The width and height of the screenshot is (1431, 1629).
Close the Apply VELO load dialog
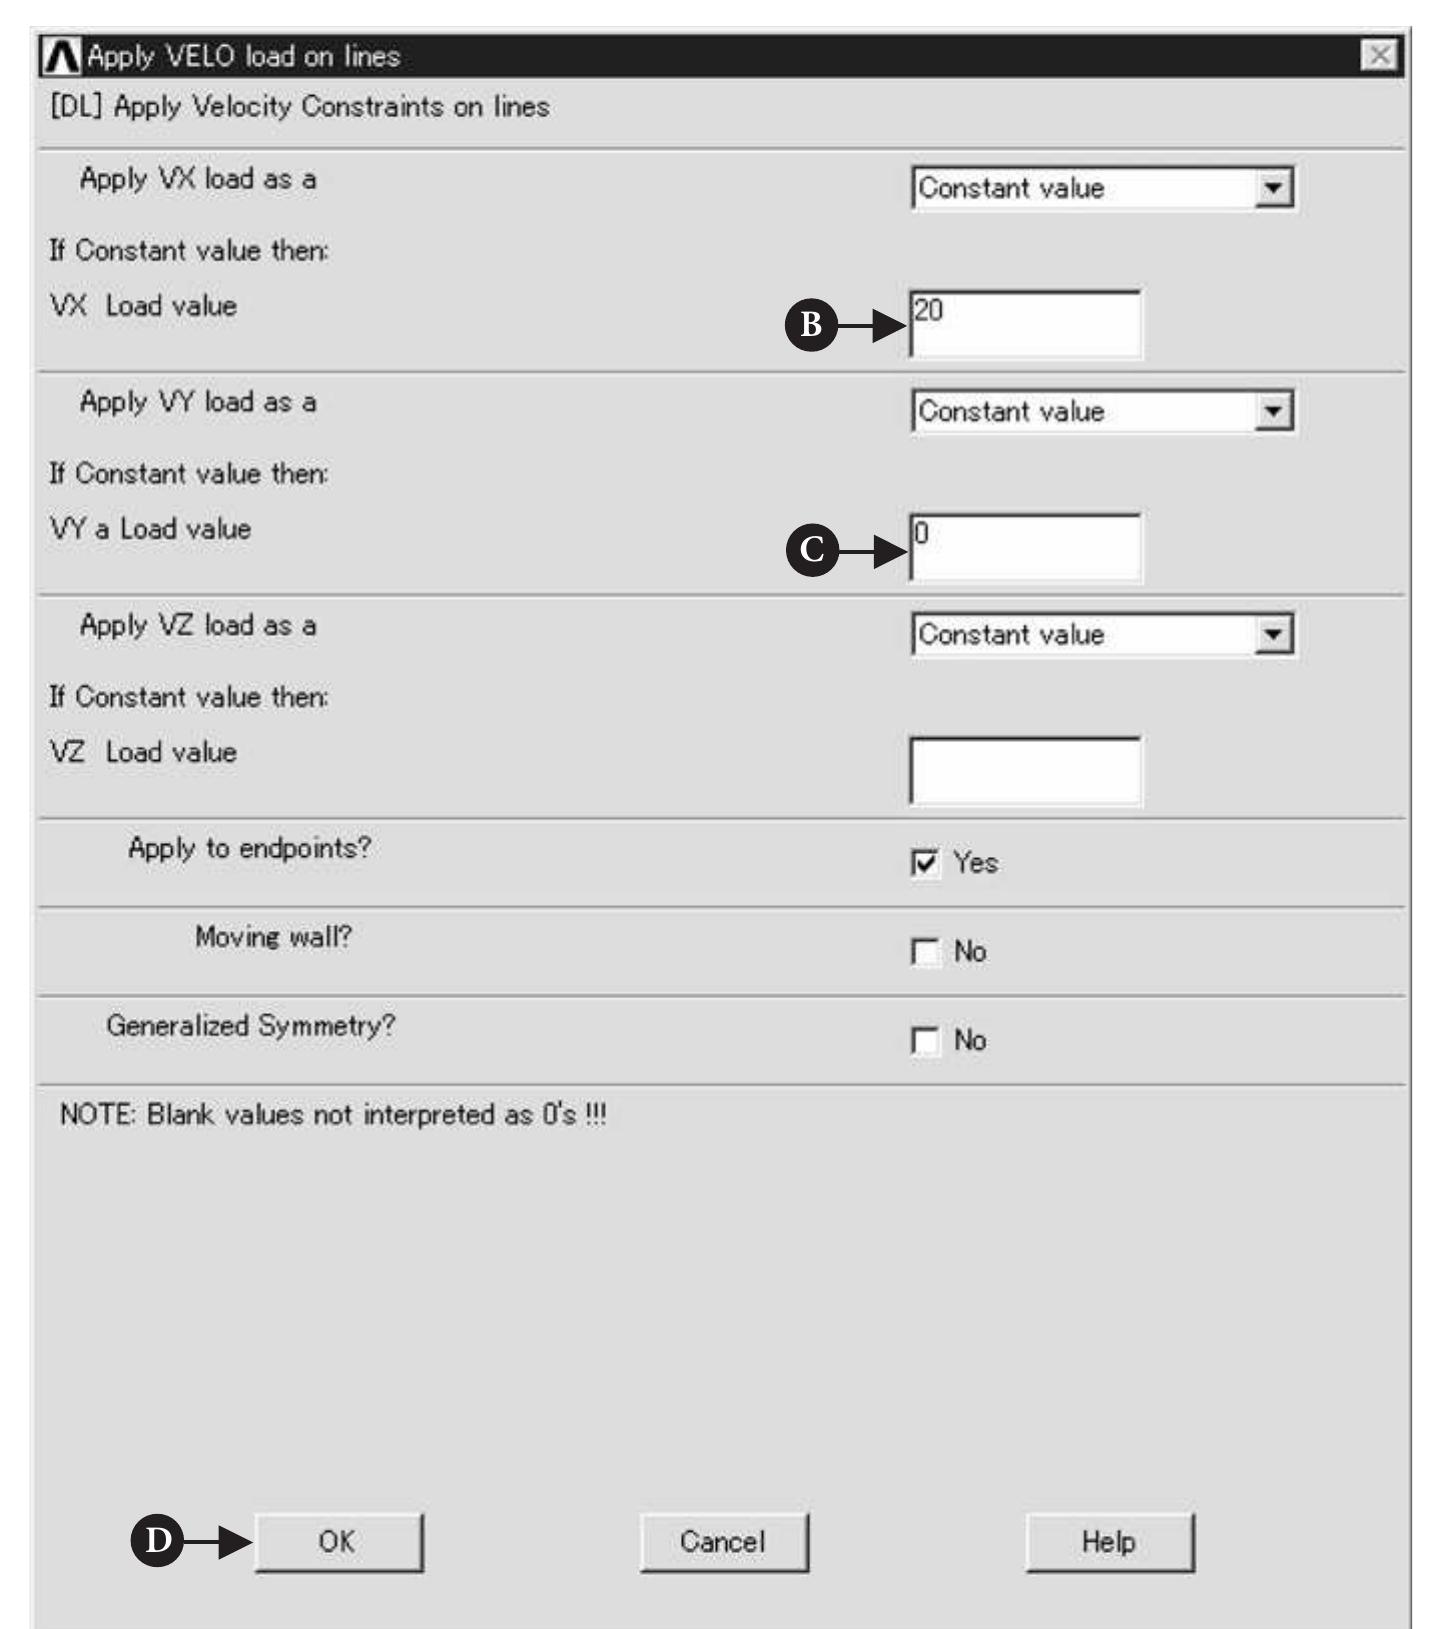coord(1379,56)
